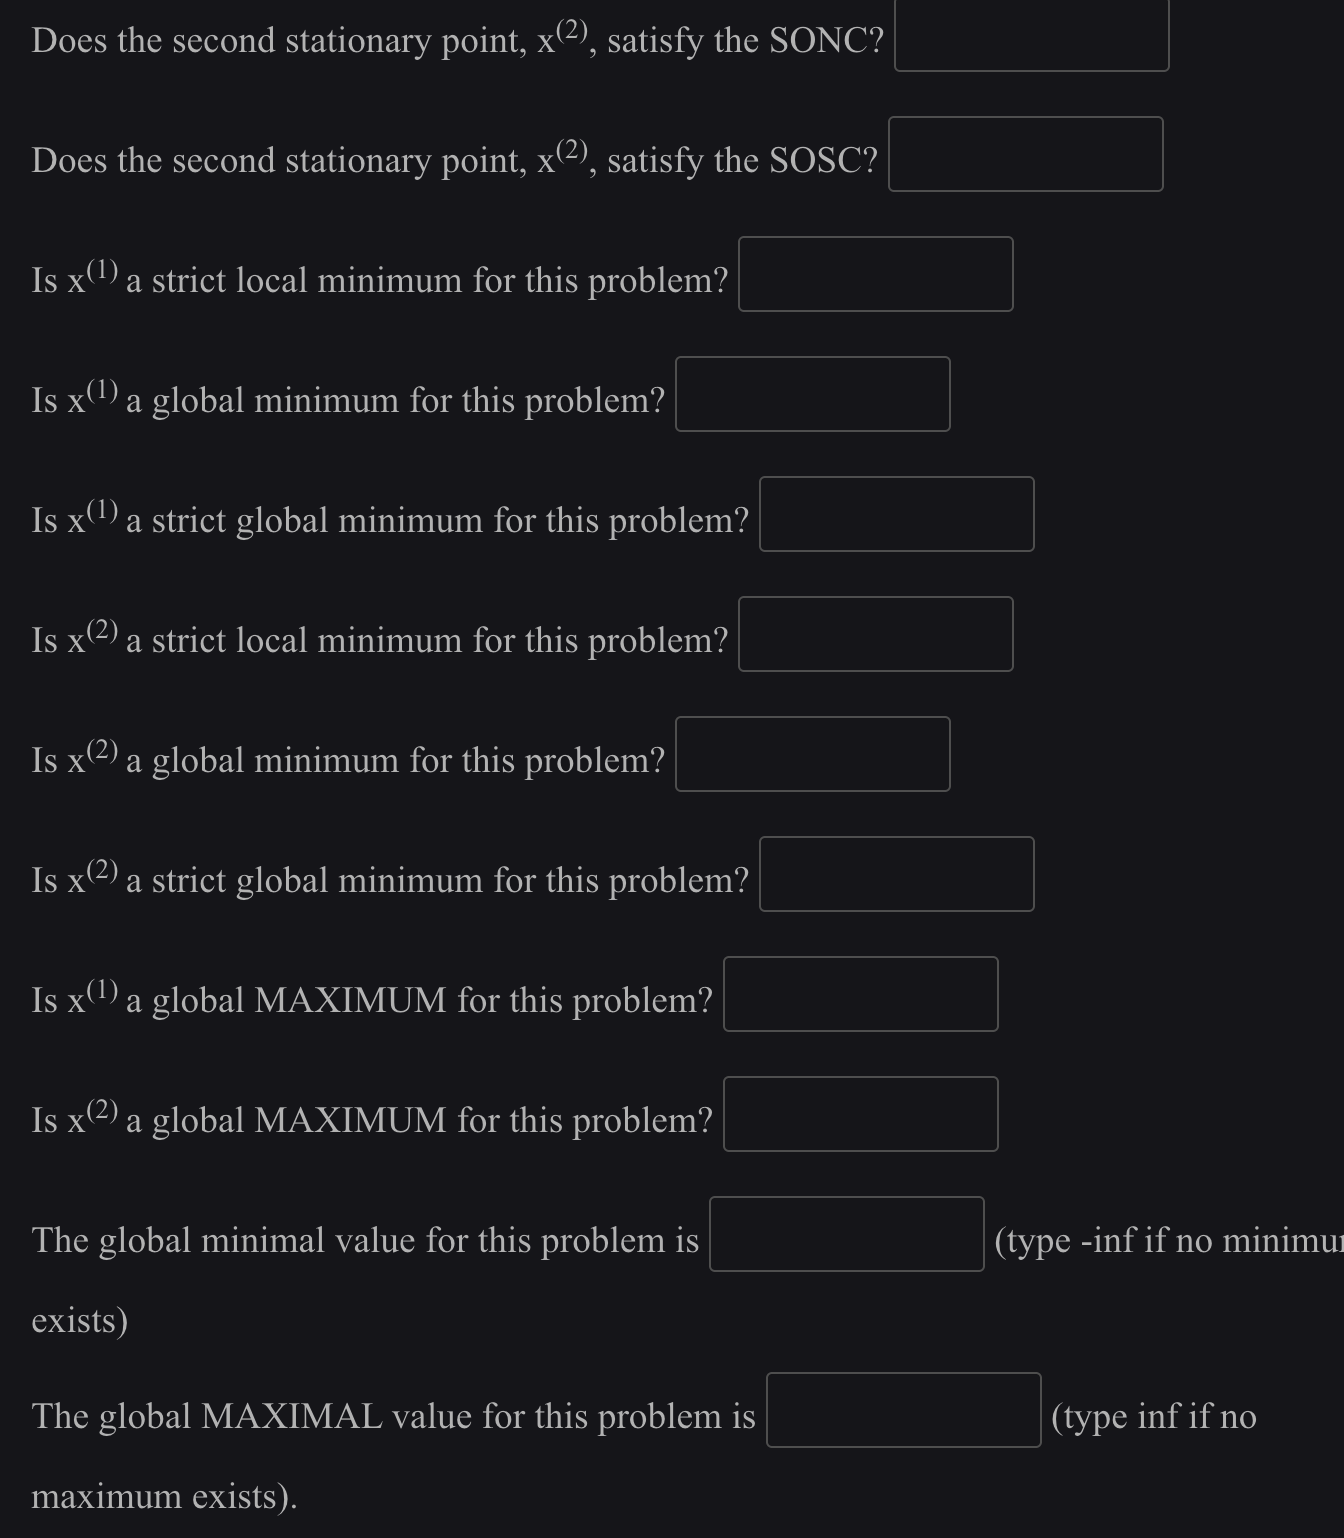Click the x(2) strict global minimum input box
The height and width of the screenshot is (1538, 1344).
point(895,874)
